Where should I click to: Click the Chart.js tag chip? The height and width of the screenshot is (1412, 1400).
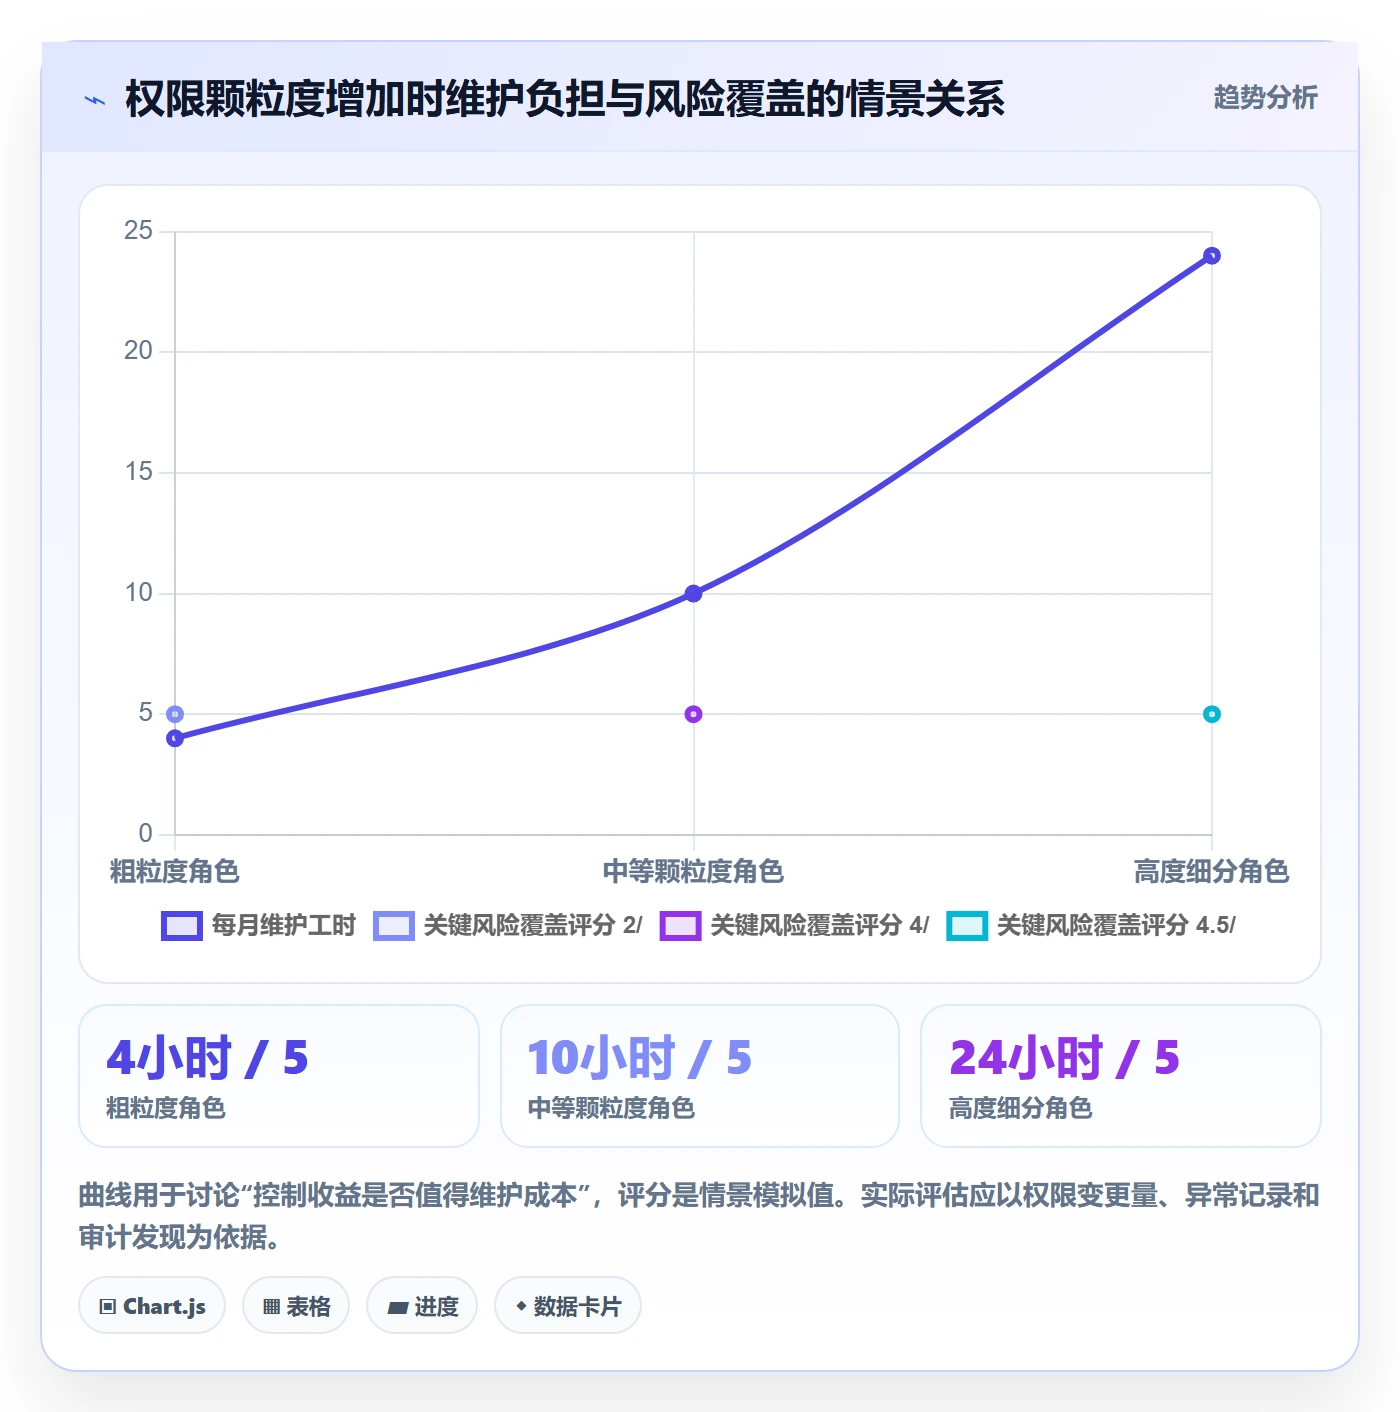click(x=152, y=1306)
